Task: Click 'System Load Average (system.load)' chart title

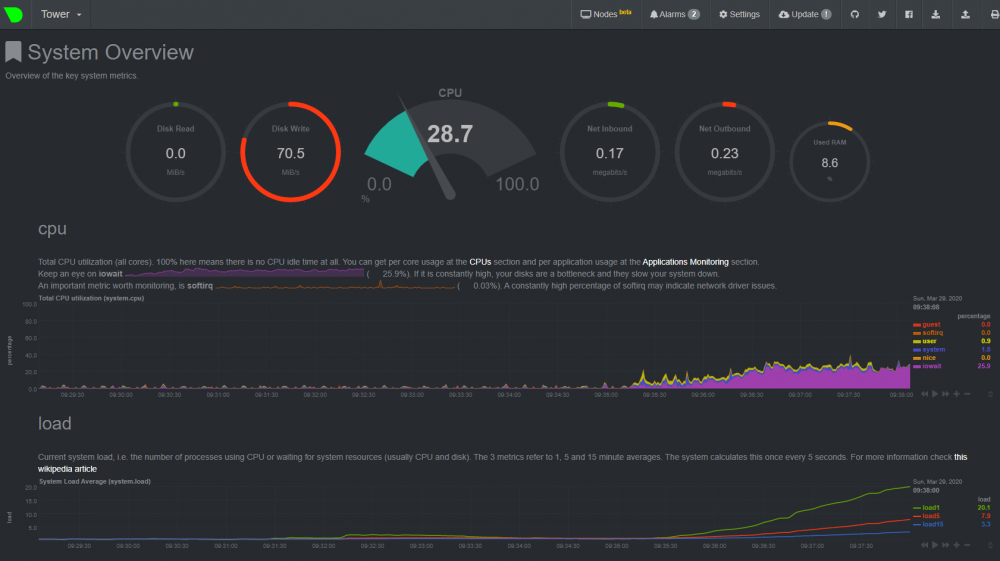Action: 94,481
